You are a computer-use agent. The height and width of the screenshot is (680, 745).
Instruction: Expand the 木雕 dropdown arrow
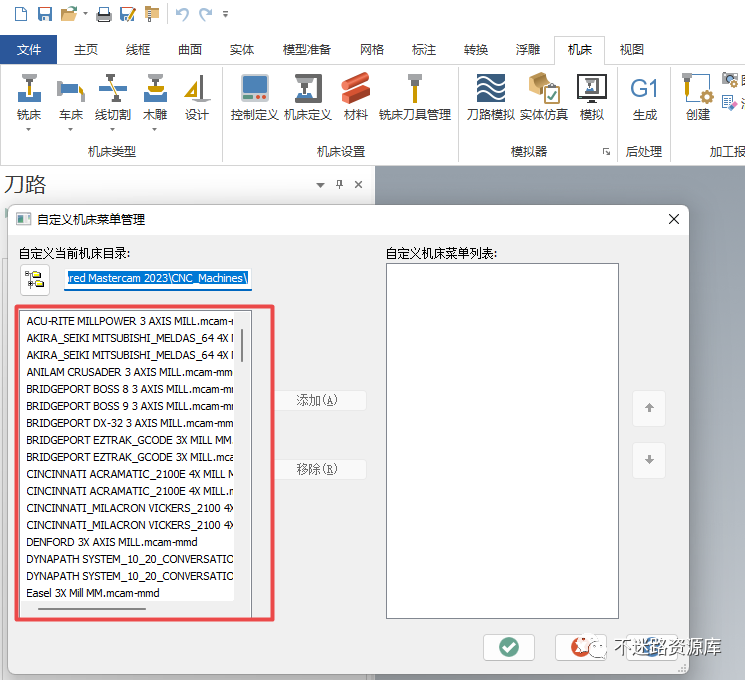tap(154, 129)
